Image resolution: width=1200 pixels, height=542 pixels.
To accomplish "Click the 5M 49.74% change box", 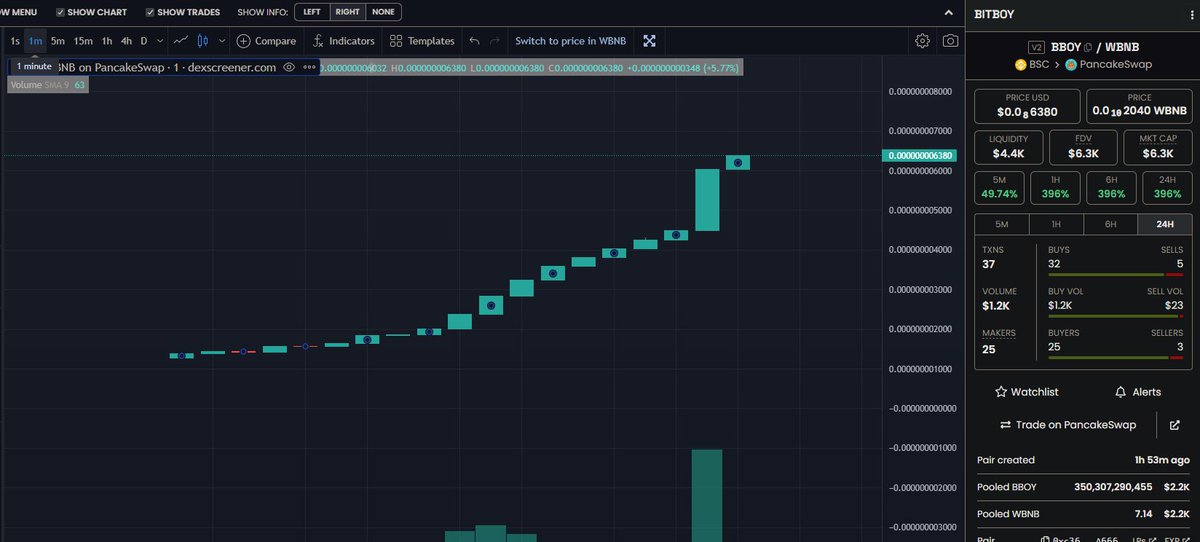I will coord(1000,188).
